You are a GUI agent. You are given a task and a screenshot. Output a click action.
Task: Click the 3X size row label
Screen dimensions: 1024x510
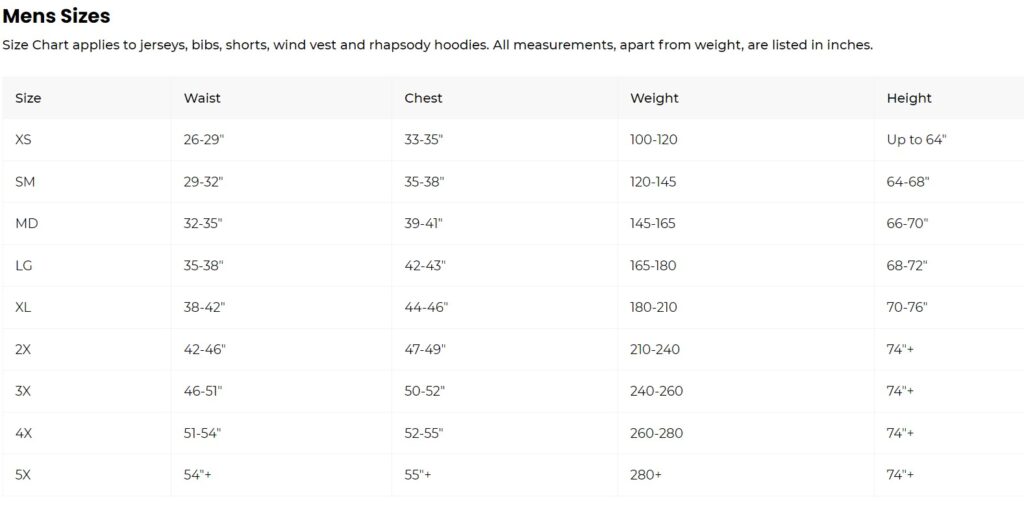click(x=24, y=391)
